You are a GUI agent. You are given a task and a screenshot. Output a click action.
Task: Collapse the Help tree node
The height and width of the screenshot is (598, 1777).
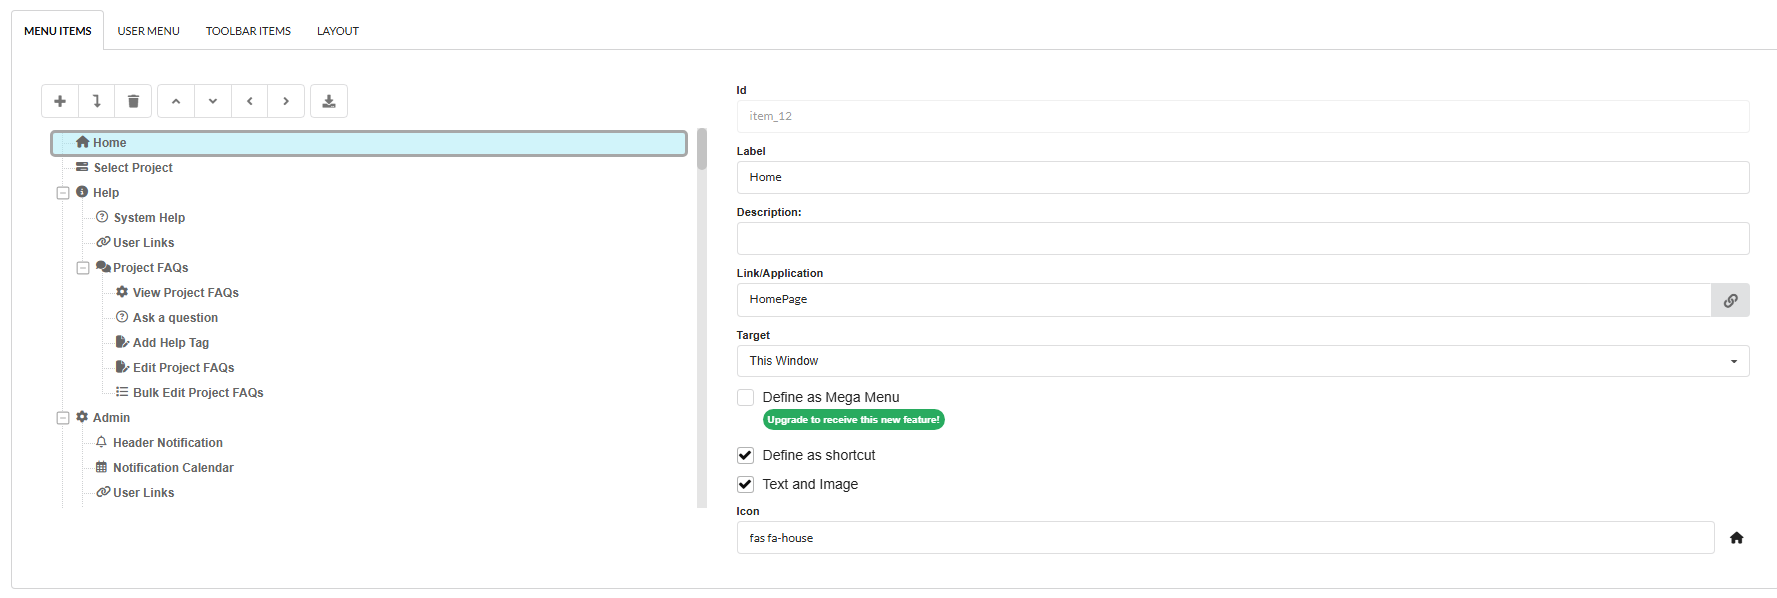click(63, 193)
